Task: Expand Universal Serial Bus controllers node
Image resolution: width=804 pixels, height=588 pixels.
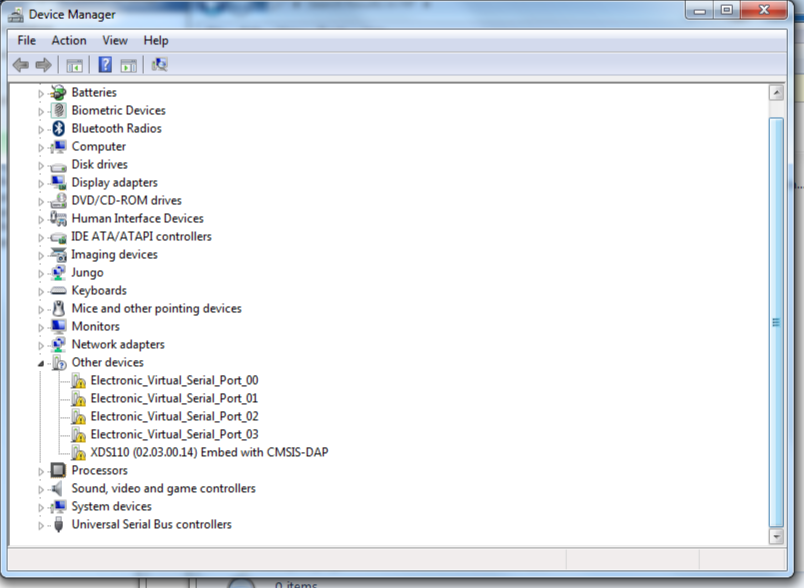Action: (41, 525)
